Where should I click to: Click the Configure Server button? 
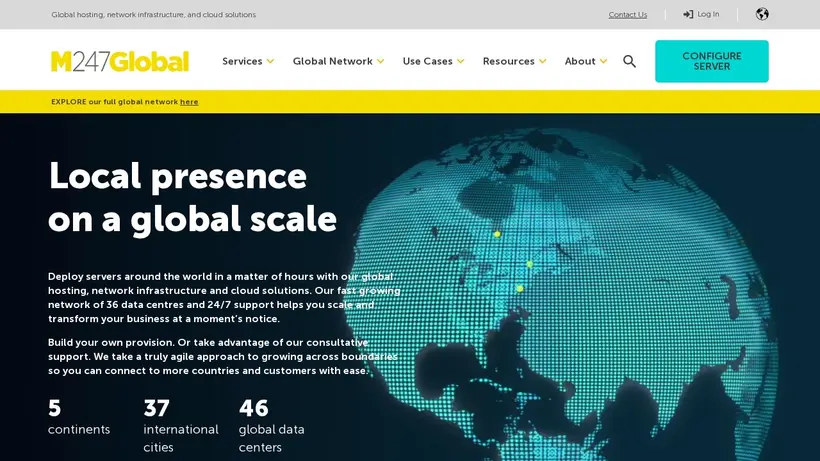point(712,61)
